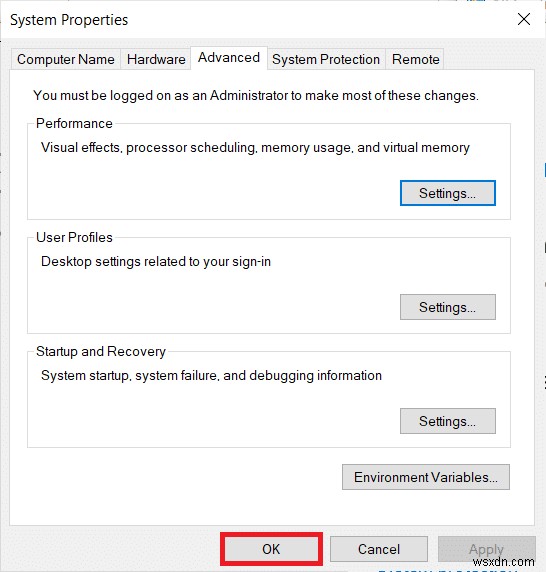Click the Environment Variables button
Screen dimensions: 546x572
[x=426, y=477]
